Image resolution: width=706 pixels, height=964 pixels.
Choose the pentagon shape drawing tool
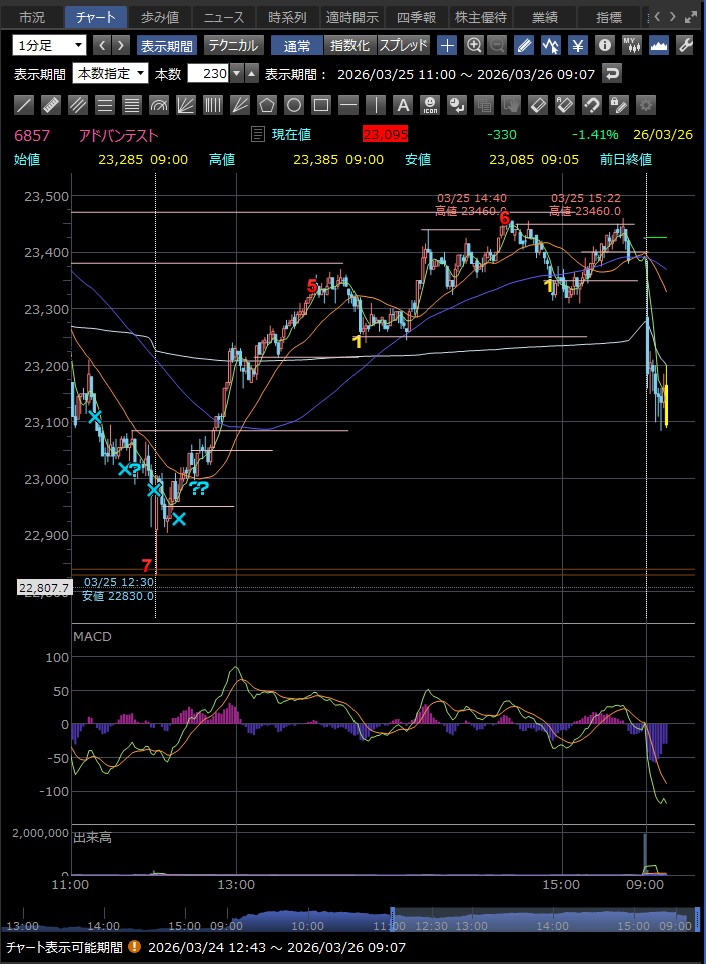point(267,105)
